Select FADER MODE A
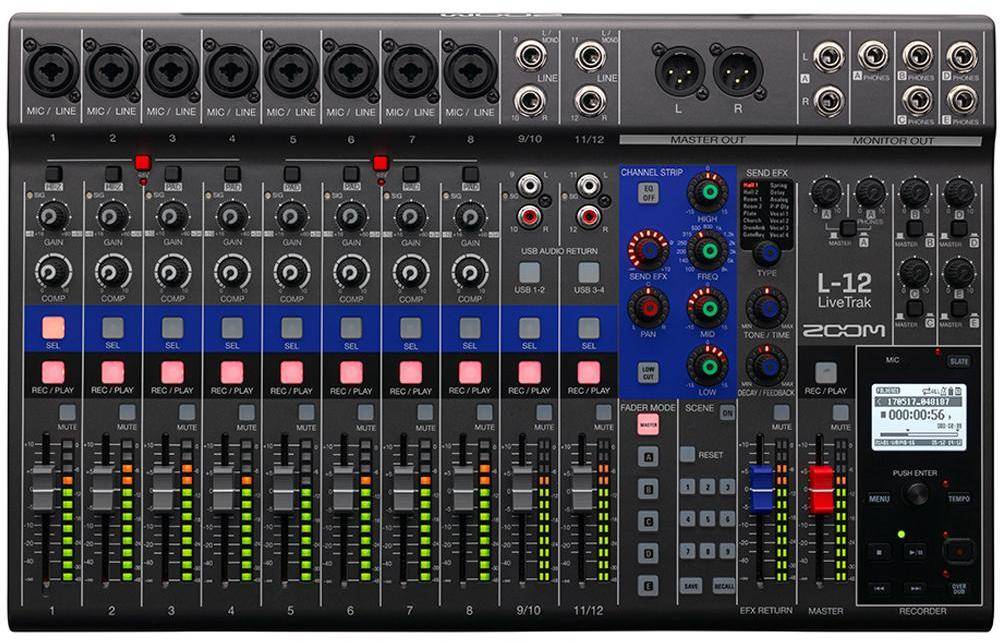 click(646, 457)
